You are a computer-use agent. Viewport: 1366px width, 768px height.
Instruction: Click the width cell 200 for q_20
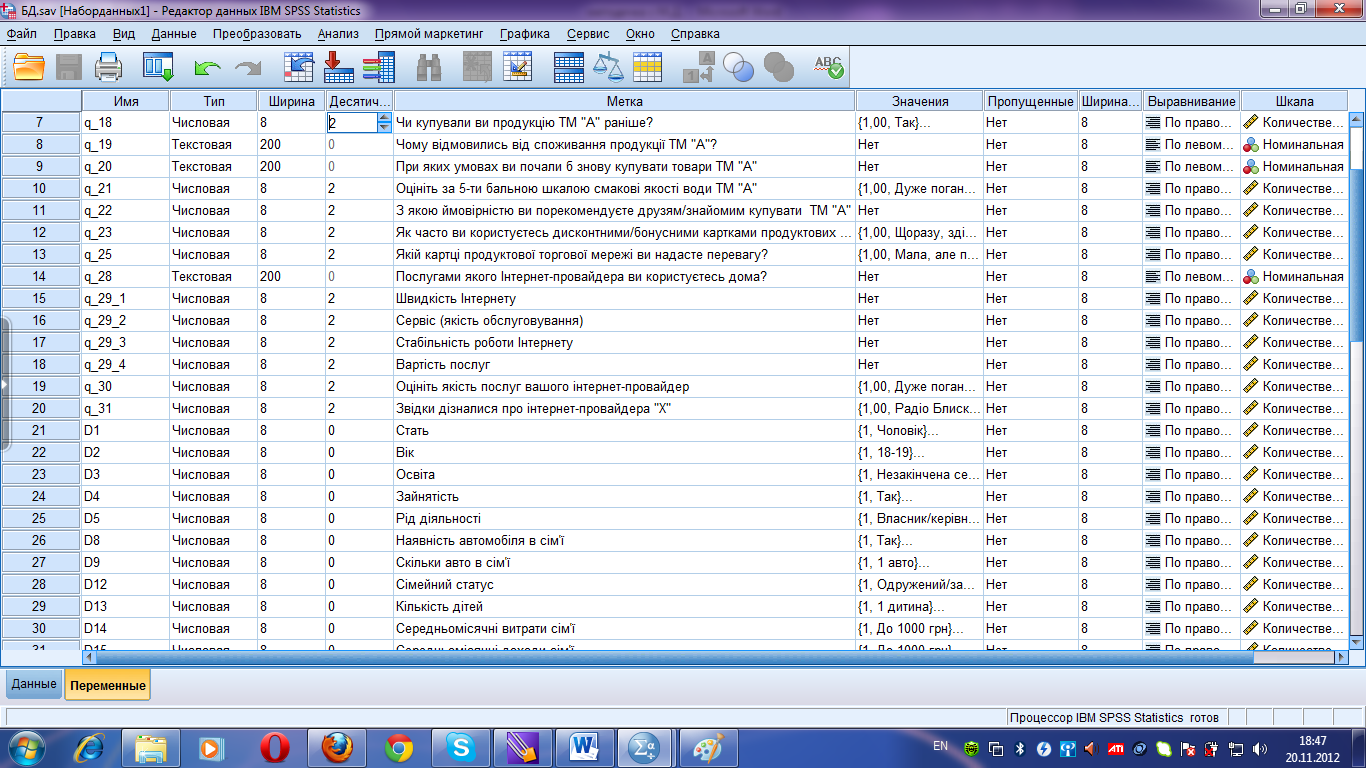291,166
